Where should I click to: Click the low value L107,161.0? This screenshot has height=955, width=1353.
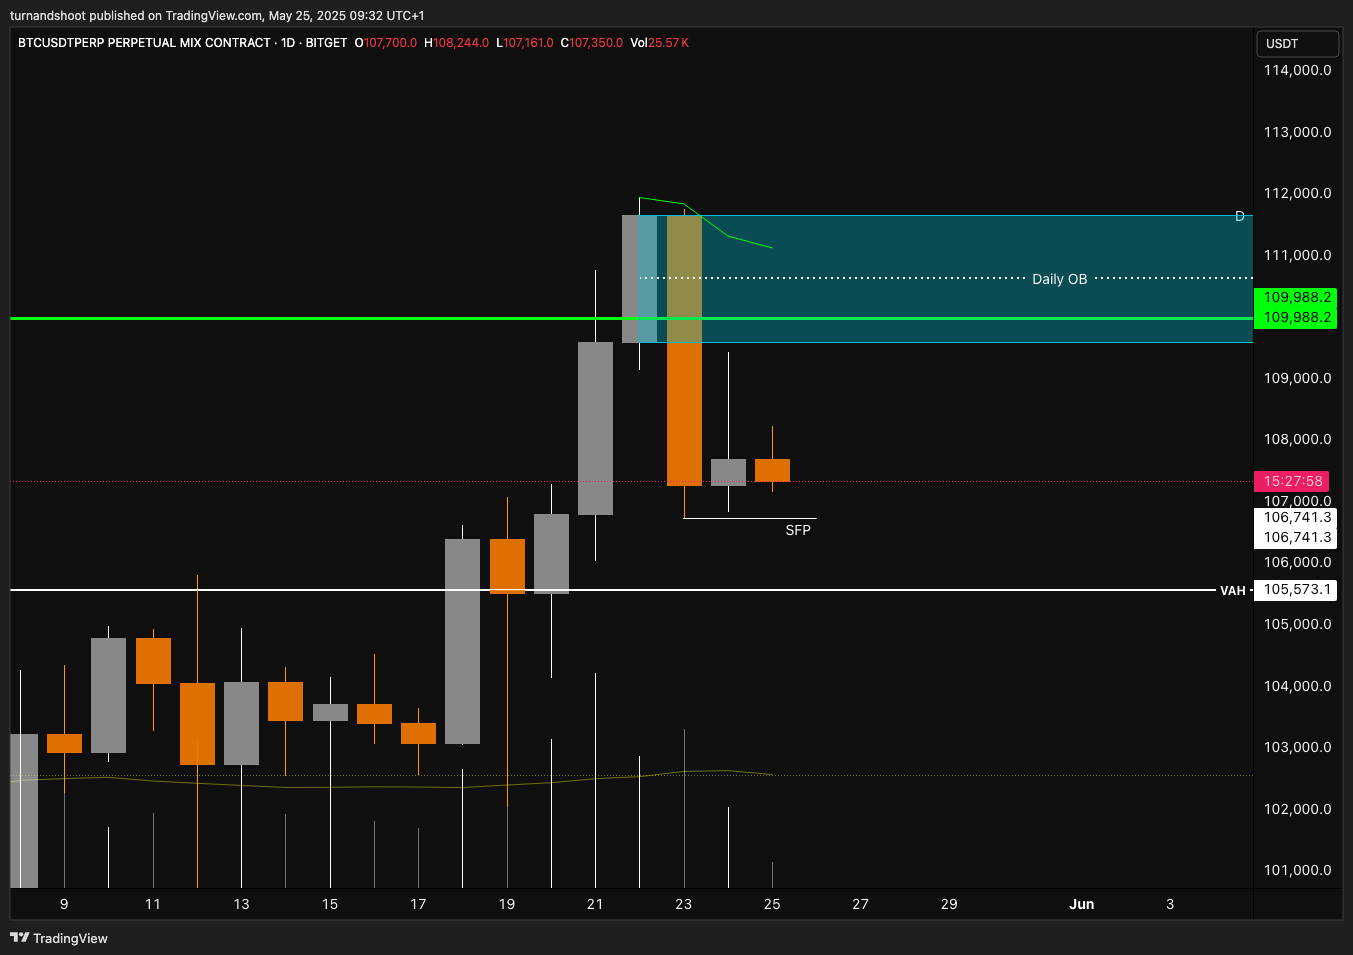coord(525,43)
